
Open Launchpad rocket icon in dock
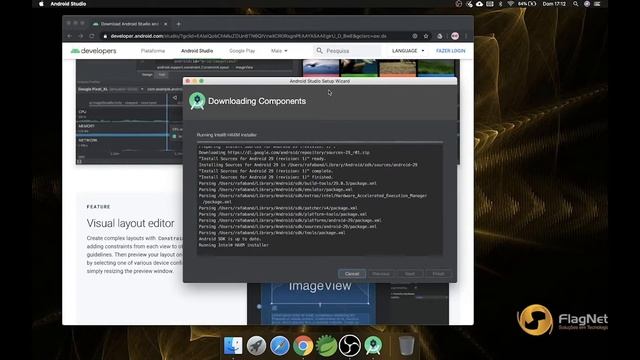pos(256,345)
